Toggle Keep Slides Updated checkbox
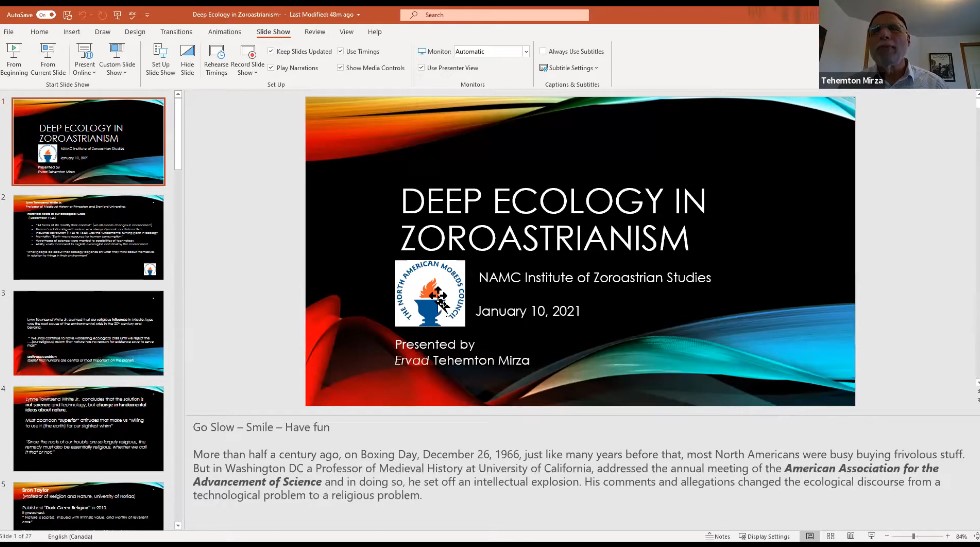Image resolution: width=980 pixels, height=547 pixels. (271, 51)
